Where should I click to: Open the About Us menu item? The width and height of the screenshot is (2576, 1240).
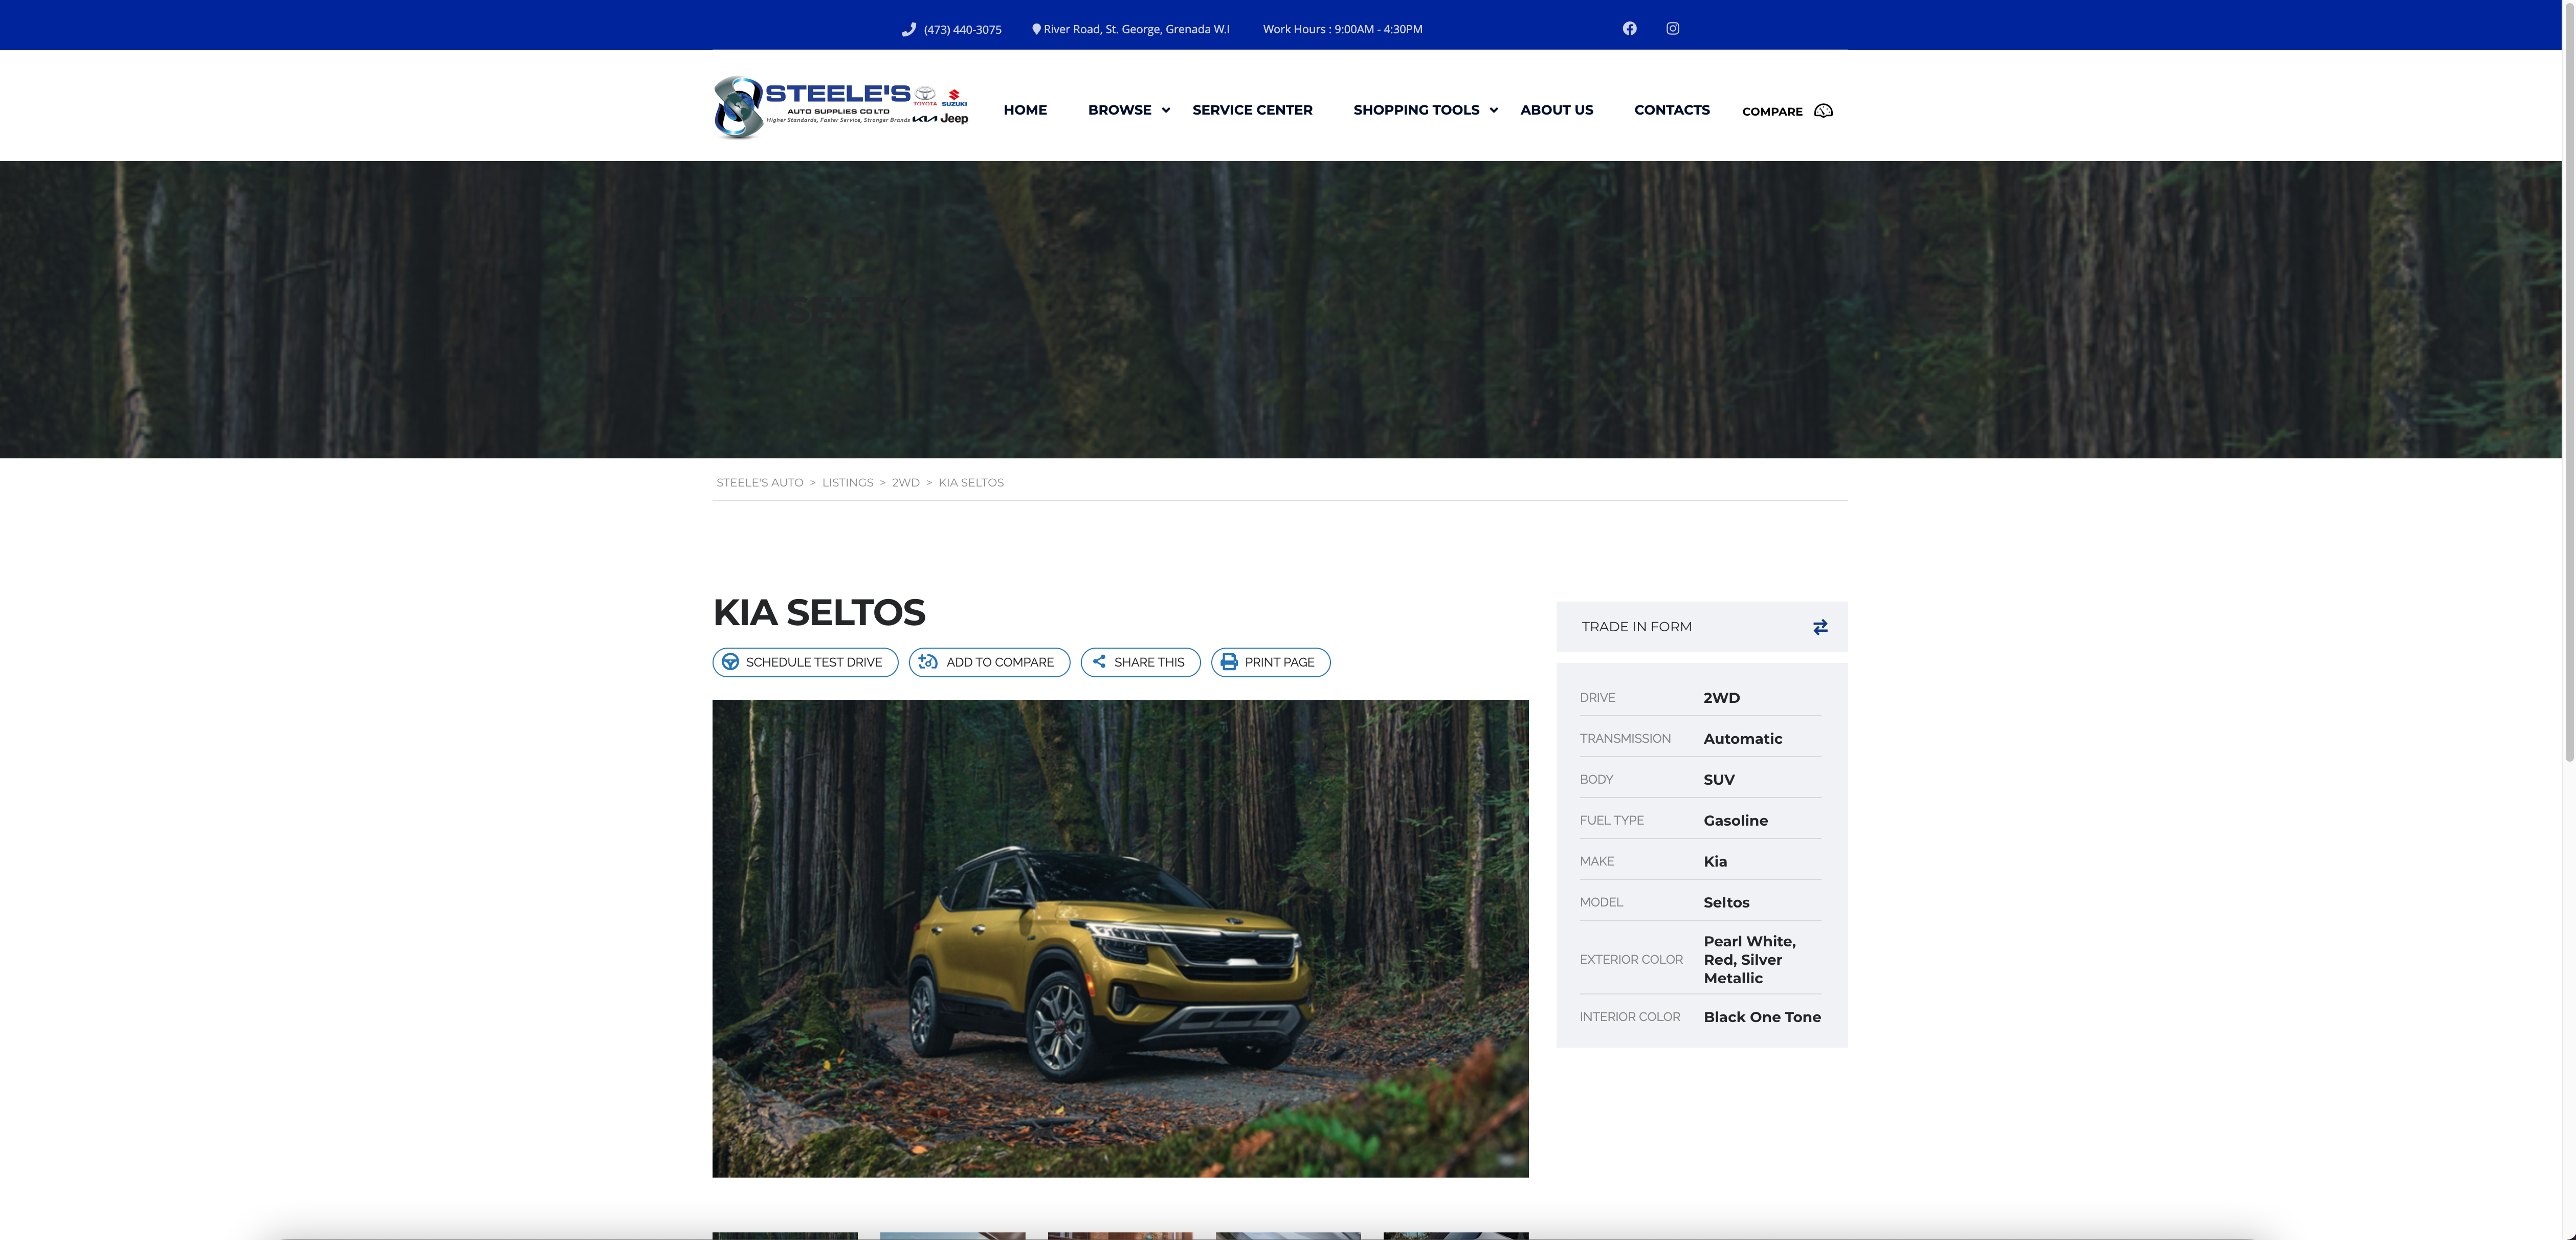click(1556, 110)
